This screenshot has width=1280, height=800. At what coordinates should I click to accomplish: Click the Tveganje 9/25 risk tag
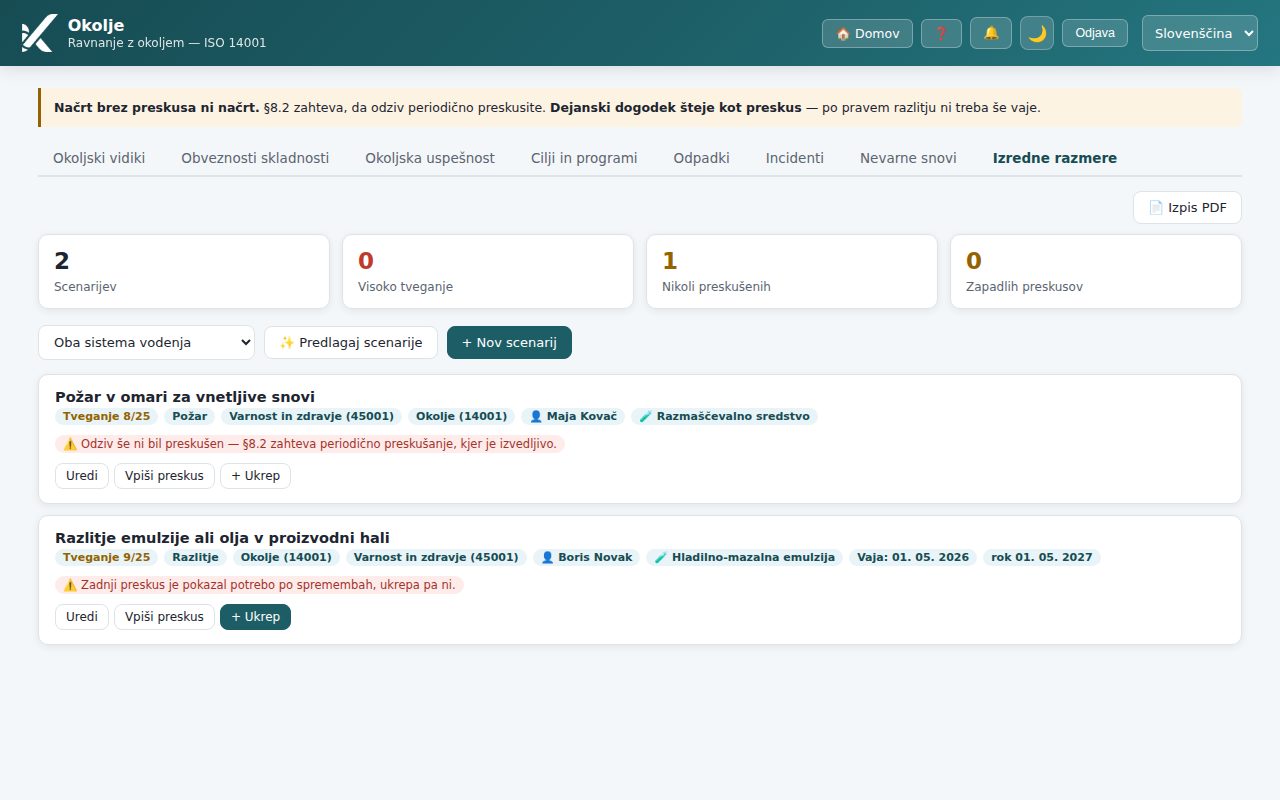(x=106, y=557)
